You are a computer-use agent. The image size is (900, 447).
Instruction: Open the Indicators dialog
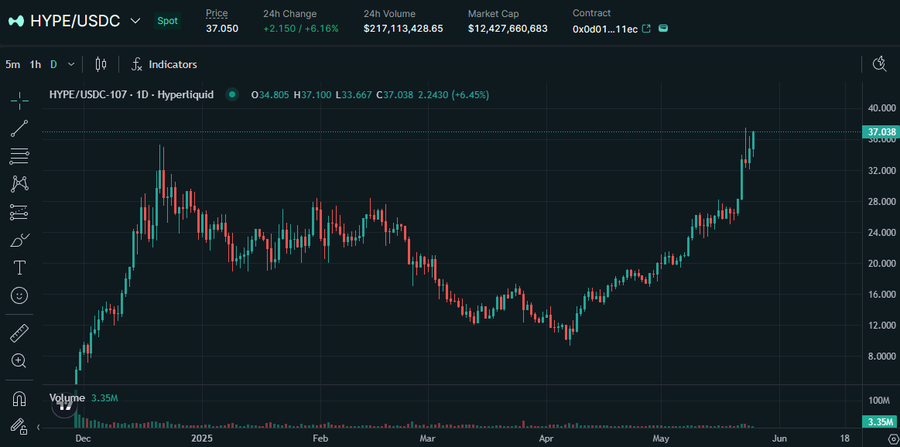click(x=164, y=64)
